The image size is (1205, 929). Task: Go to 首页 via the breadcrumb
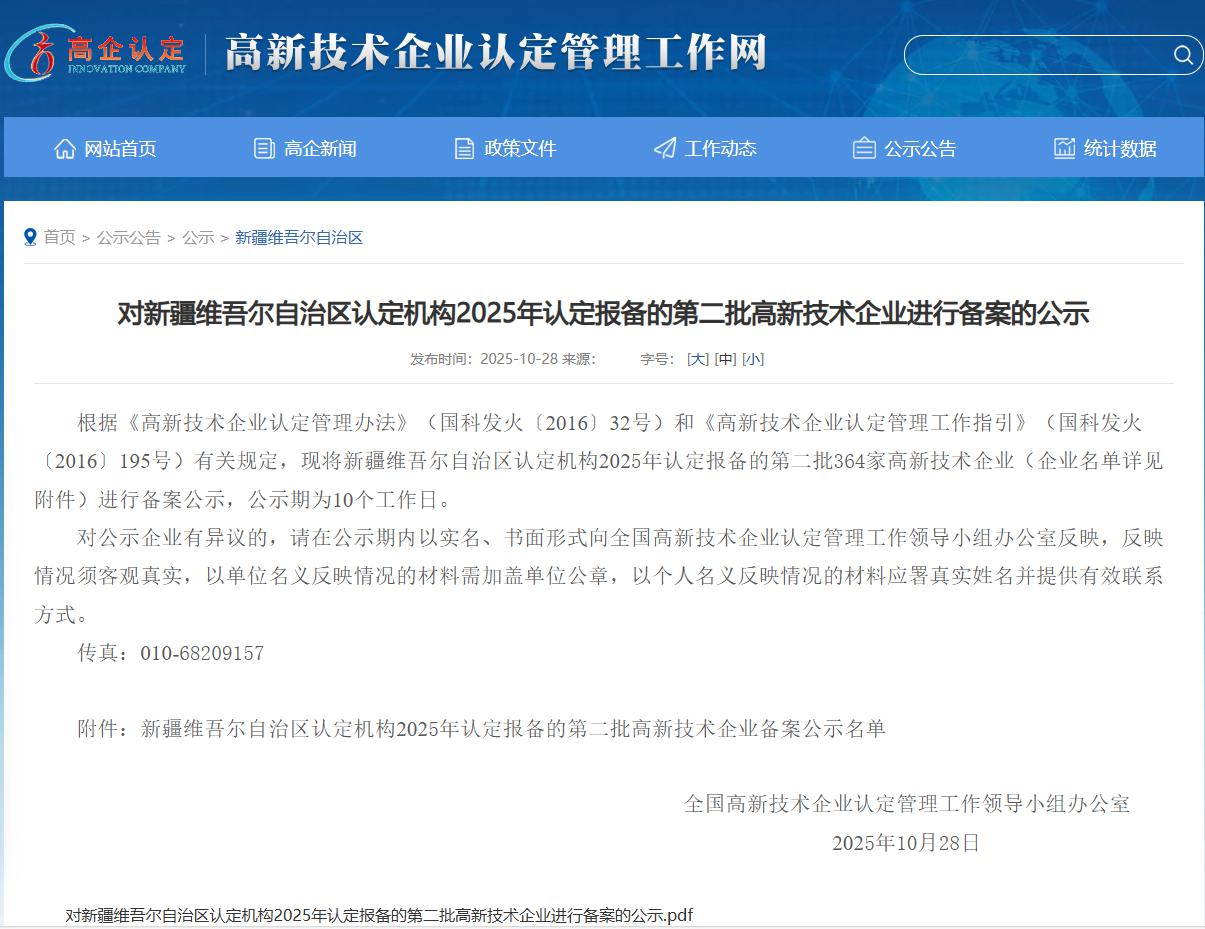tap(59, 237)
